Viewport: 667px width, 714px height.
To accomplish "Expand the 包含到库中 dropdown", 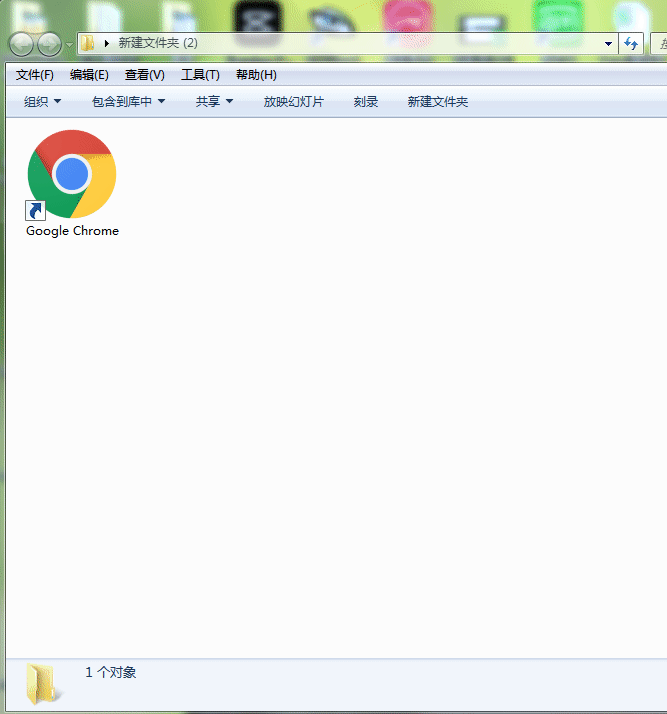I will 128,102.
